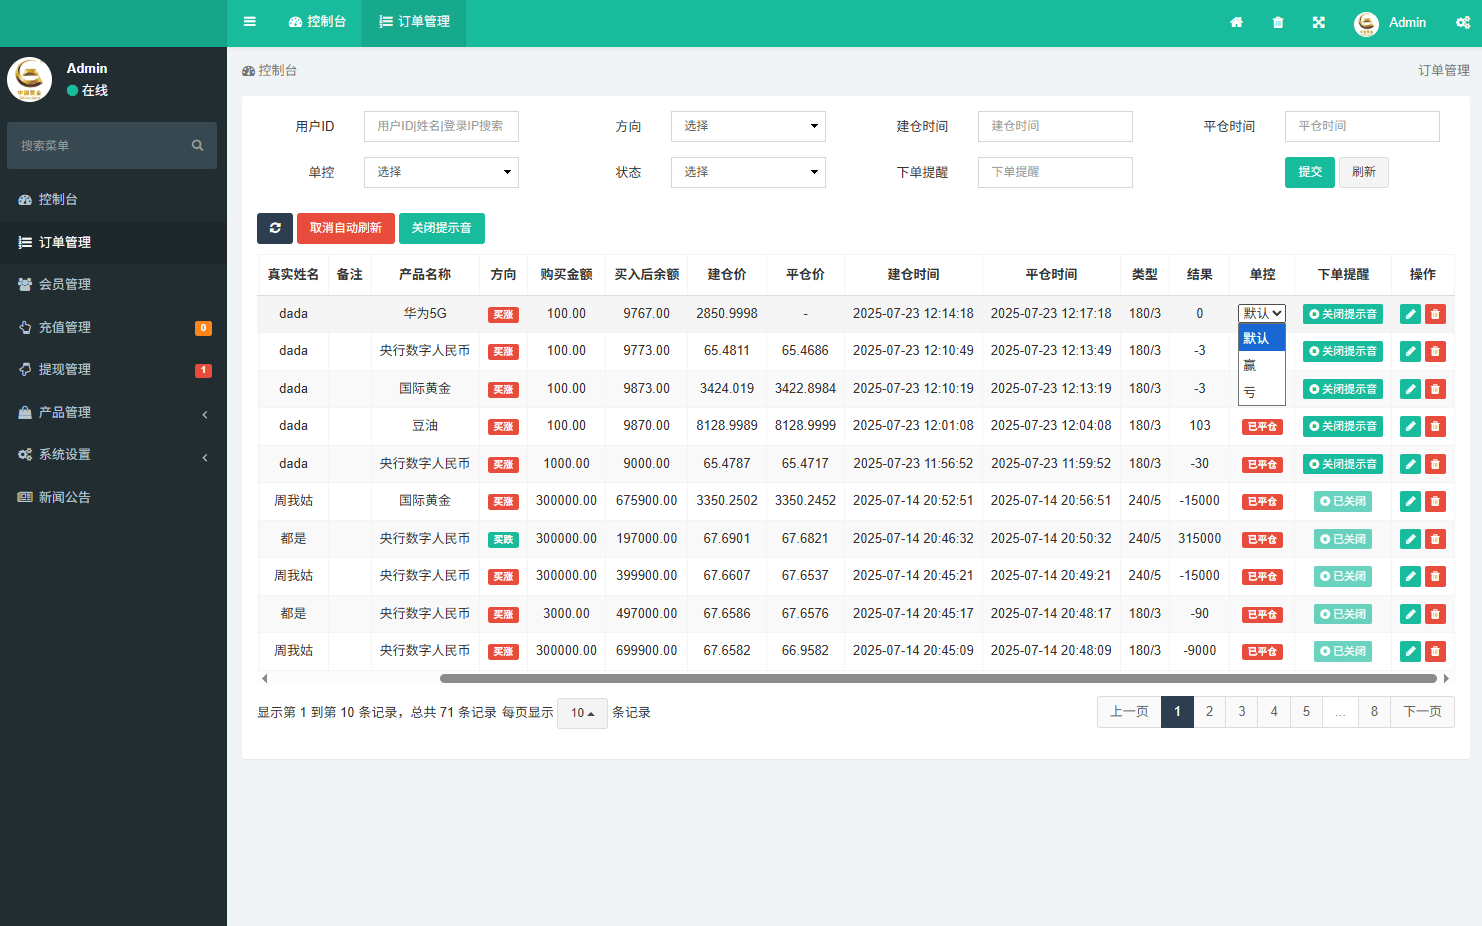Click the green 提交 button

(1310, 171)
